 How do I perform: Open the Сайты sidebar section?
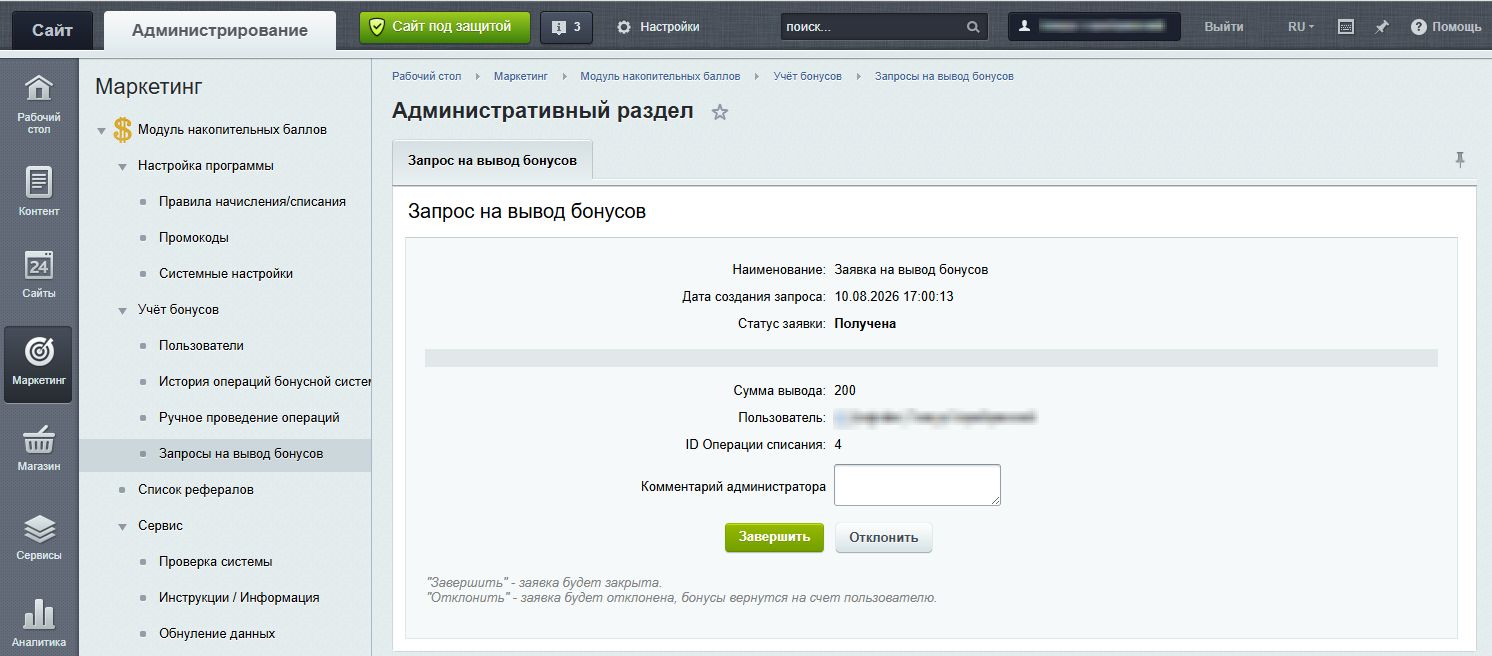pos(38,273)
